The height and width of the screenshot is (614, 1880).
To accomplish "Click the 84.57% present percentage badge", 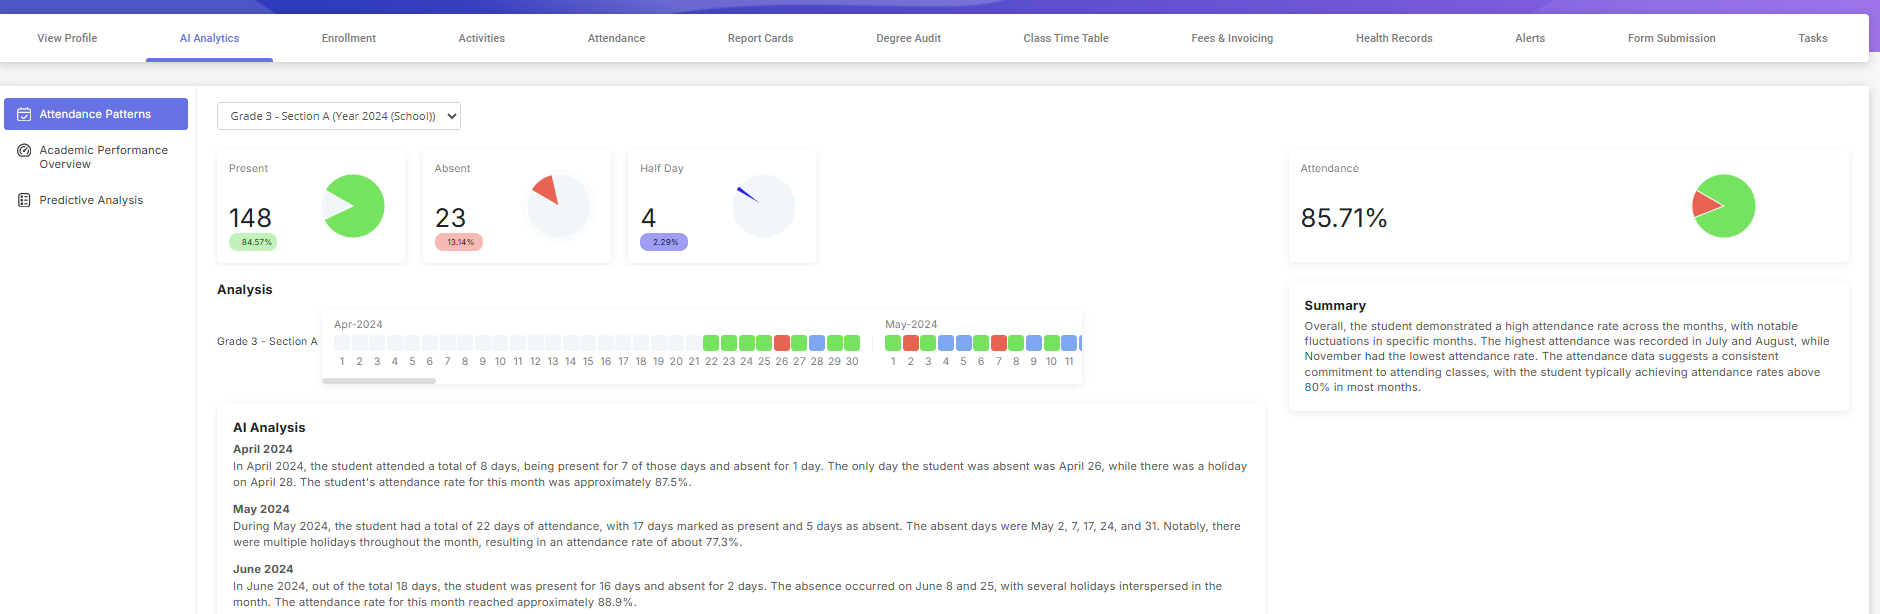I will click(x=254, y=242).
